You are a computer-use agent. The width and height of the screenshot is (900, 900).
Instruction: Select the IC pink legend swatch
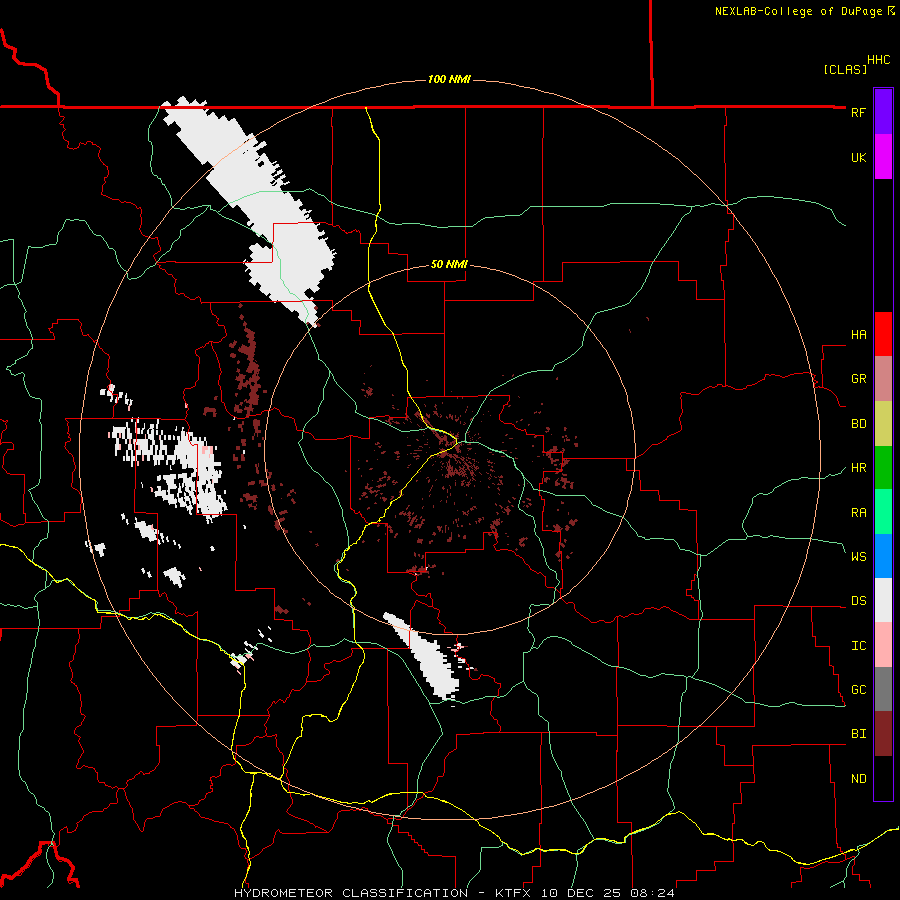pyautogui.click(x=883, y=645)
